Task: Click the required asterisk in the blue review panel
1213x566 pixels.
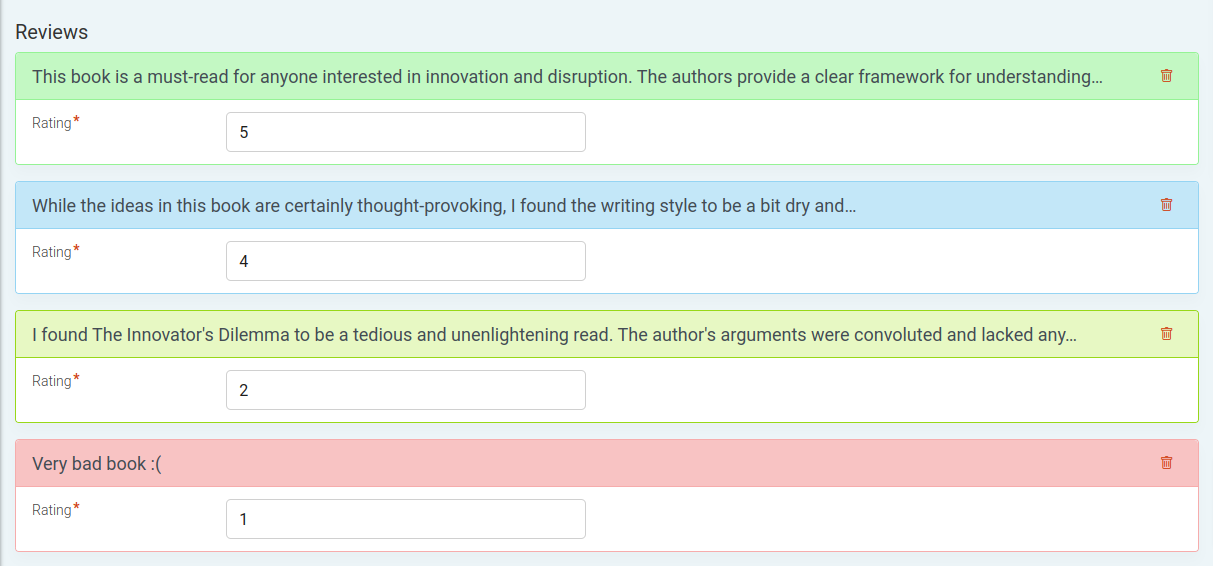Action: pyautogui.click(x=77, y=250)
